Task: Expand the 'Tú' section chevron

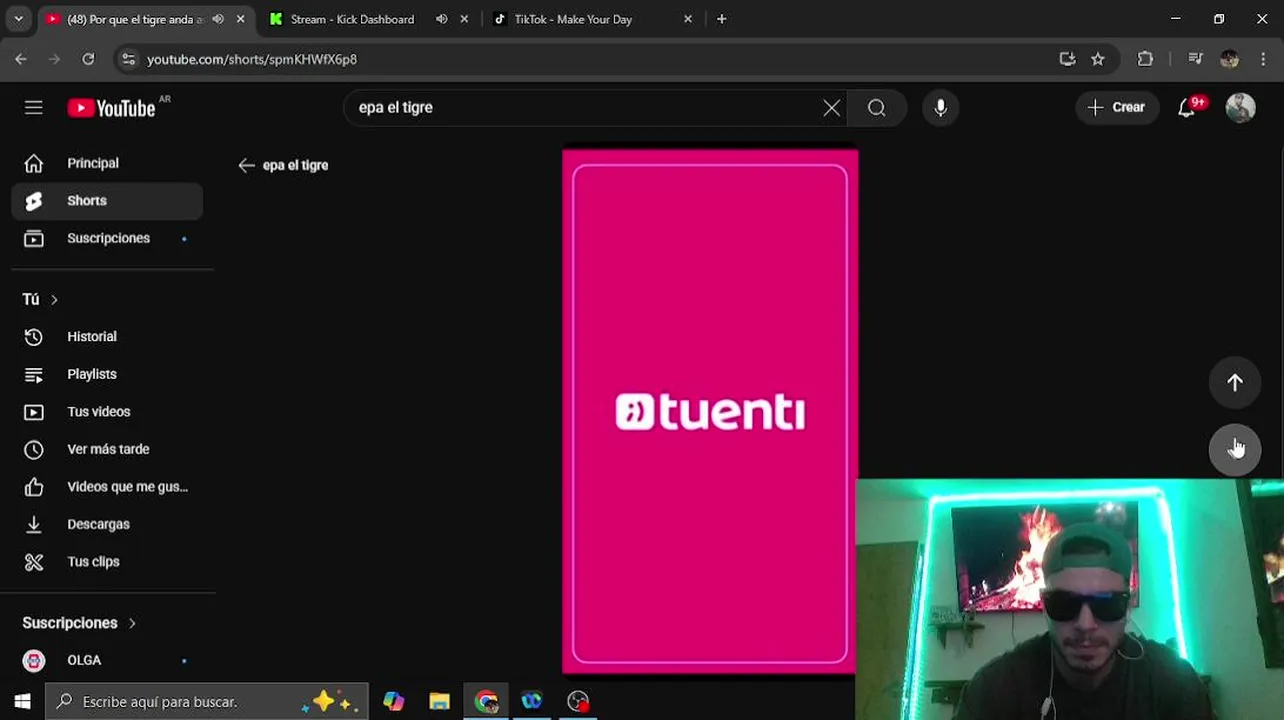Action: point(54,299)
